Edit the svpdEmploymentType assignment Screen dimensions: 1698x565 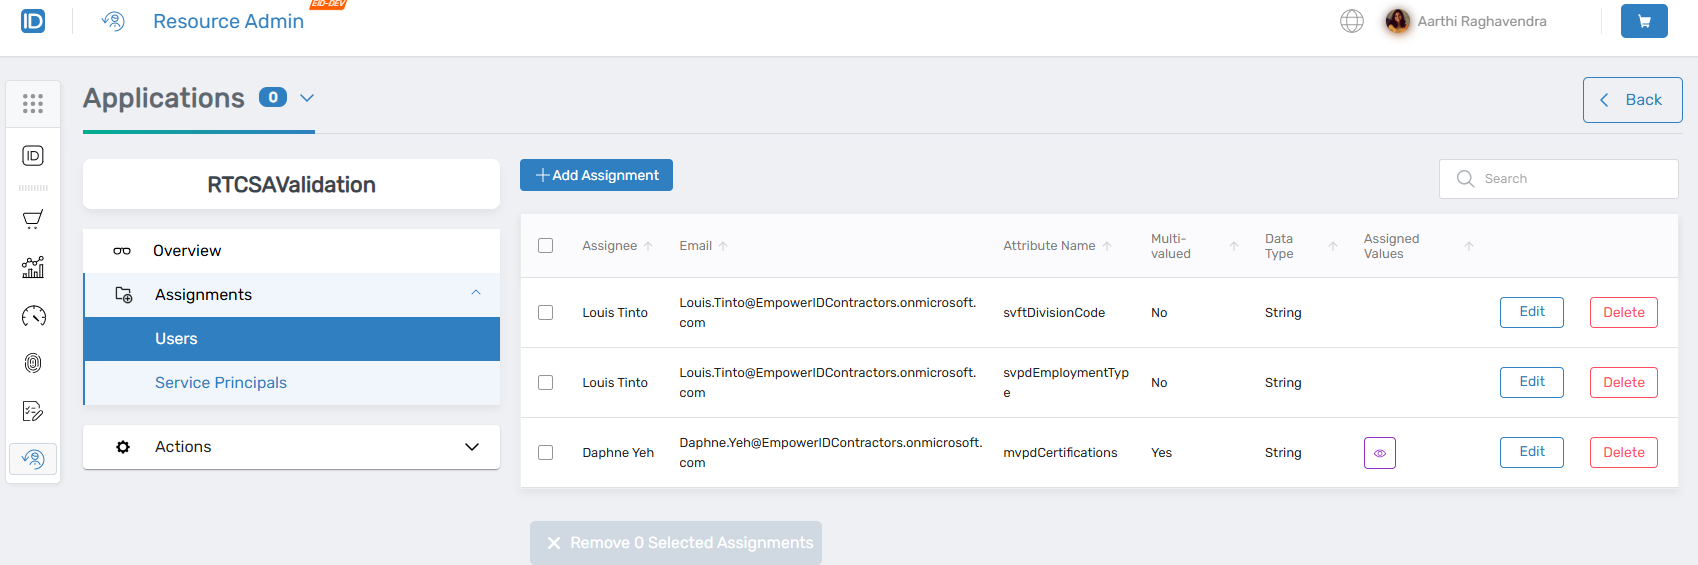pyautogui.click(x=1532, y=382)
